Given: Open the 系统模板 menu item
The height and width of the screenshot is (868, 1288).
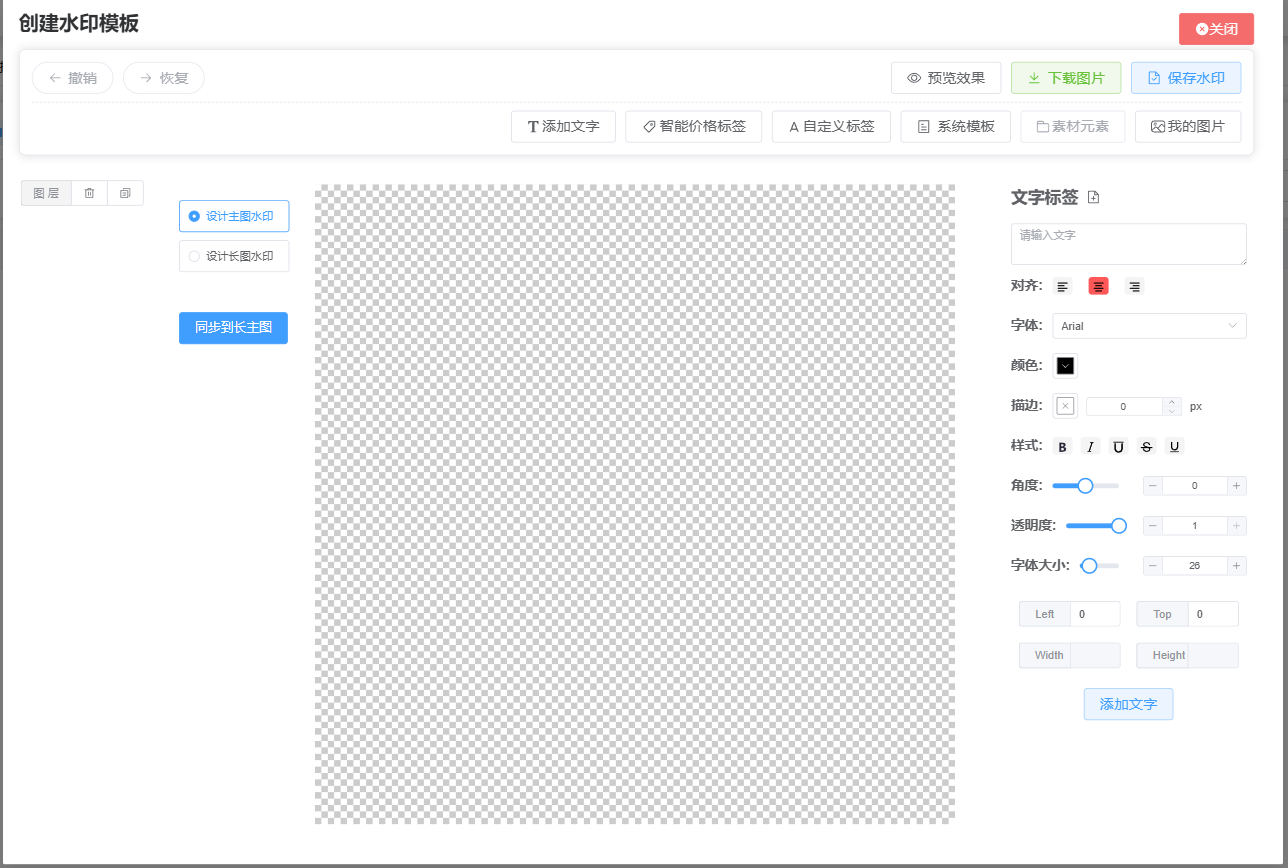Looking at the screenshot, I should [x=955, y=127].
